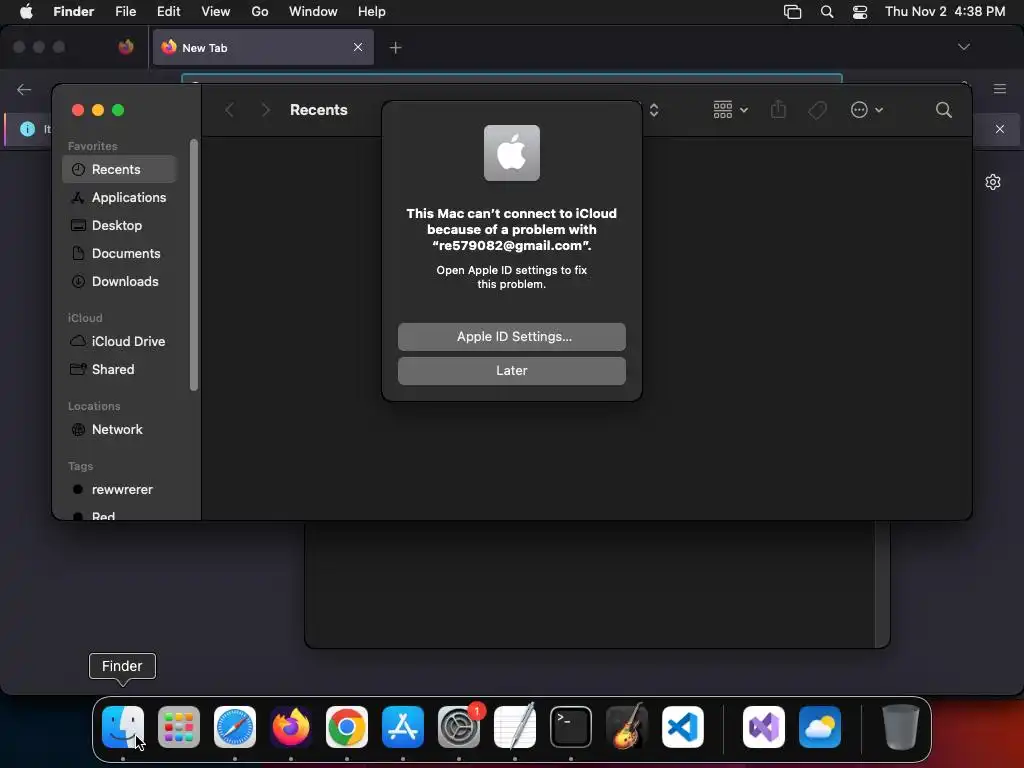Open Launchpad from the Dock
The width and height of the screenshot is (1024, 768).
coord(179,727)
